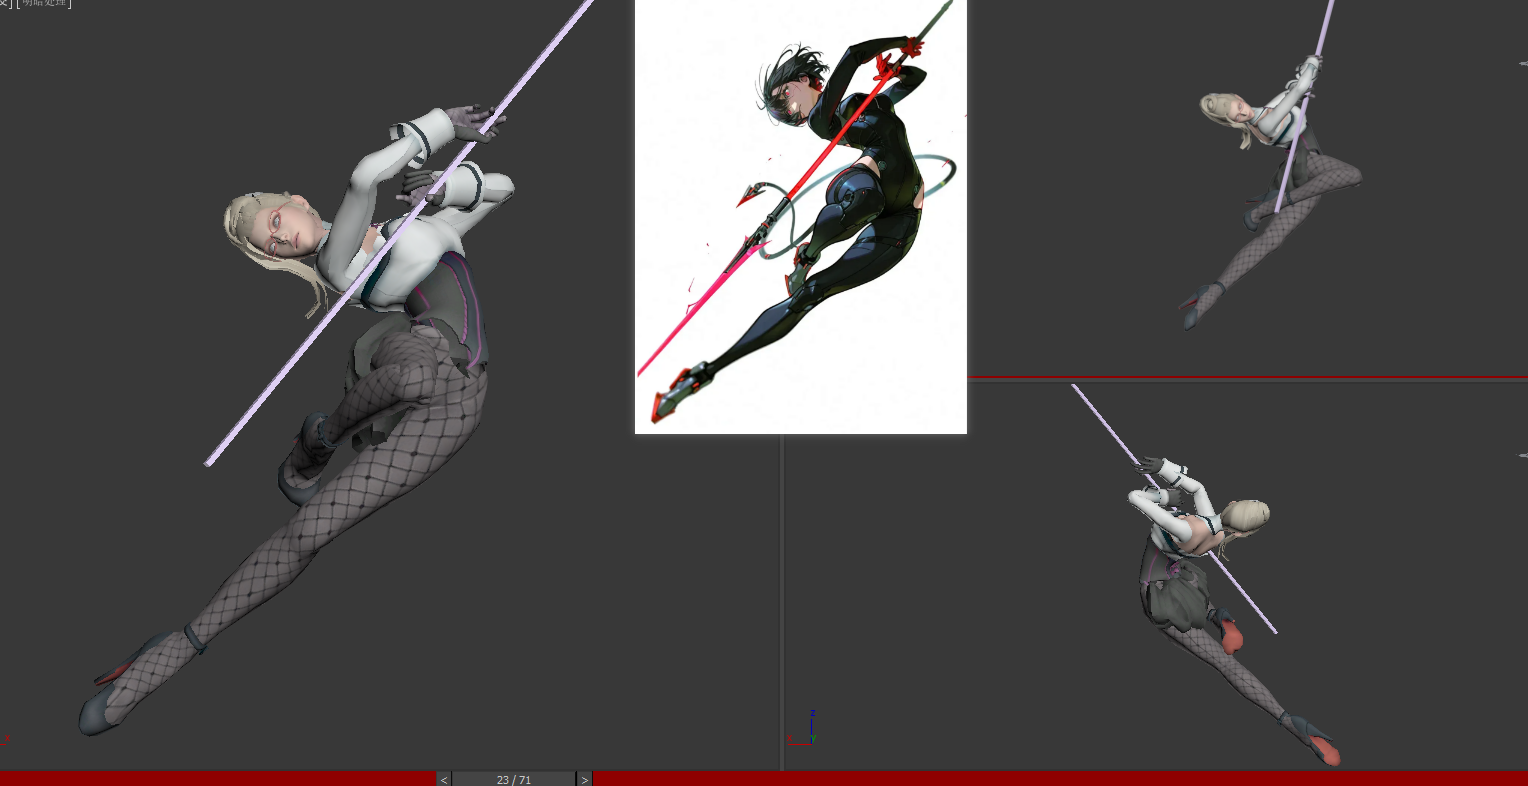The height and width of the screenshot is (786, 1528).
Task: Select the floating black-suit spear reference image
Action: tap(801, 216)
